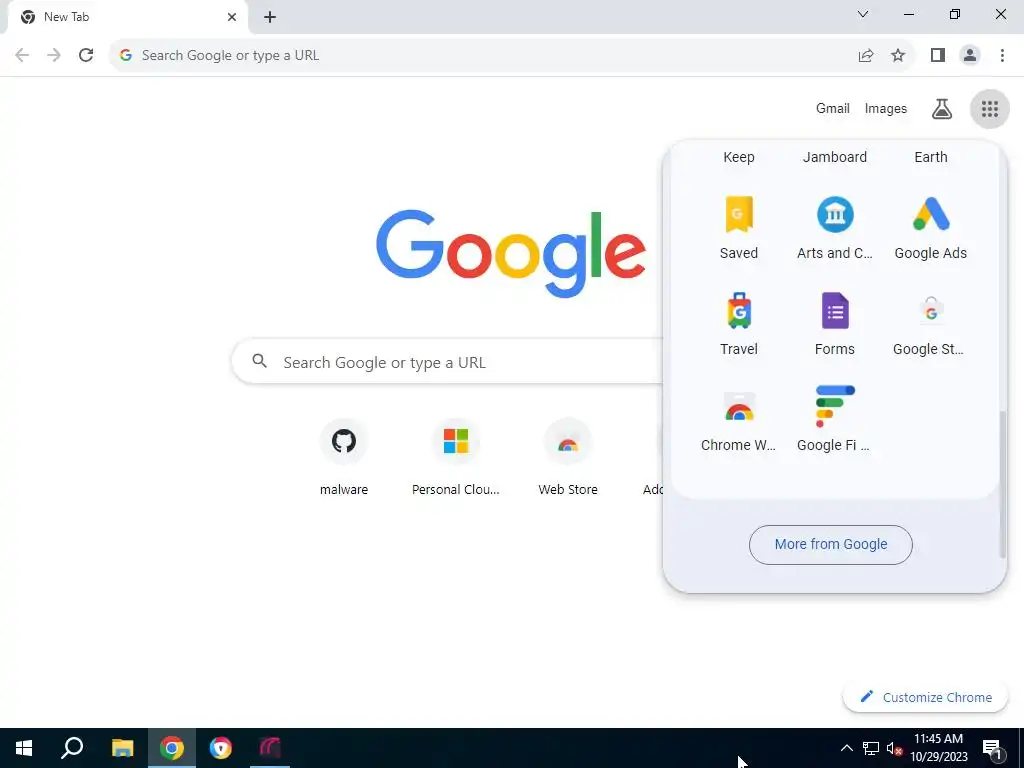Open Windows taskbar search
This screenshot has width=1024, height=768.
point(72,748)
